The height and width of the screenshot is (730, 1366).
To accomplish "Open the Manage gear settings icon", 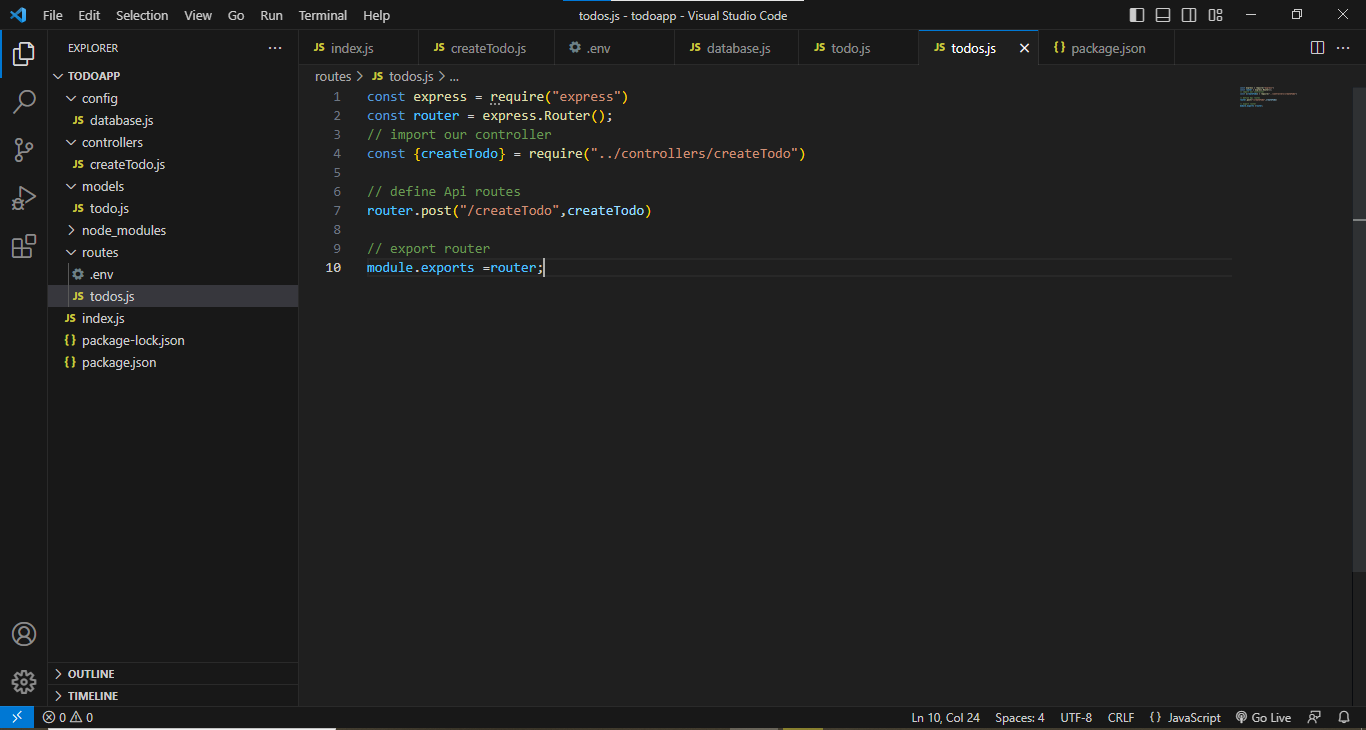I will point(24,682).
